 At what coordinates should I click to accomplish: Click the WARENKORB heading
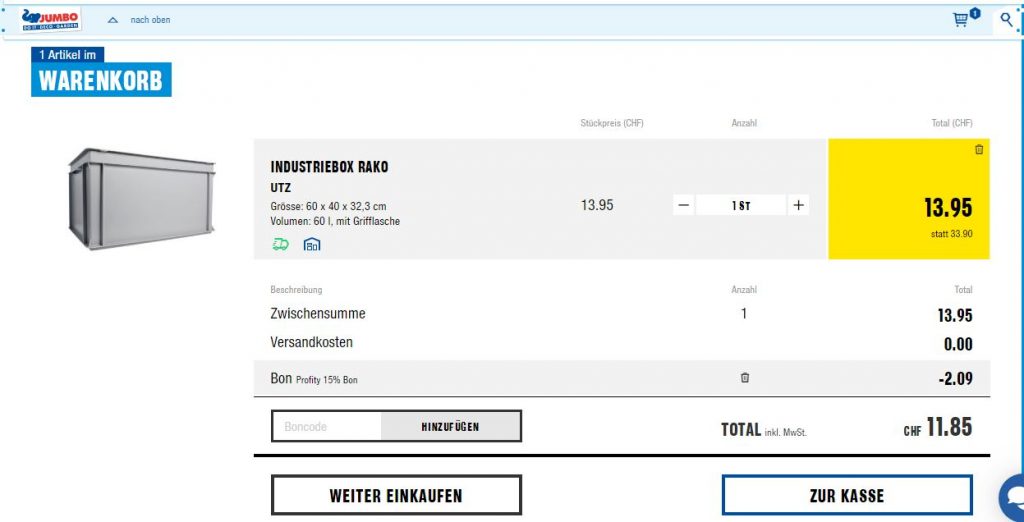coord(101,80)
